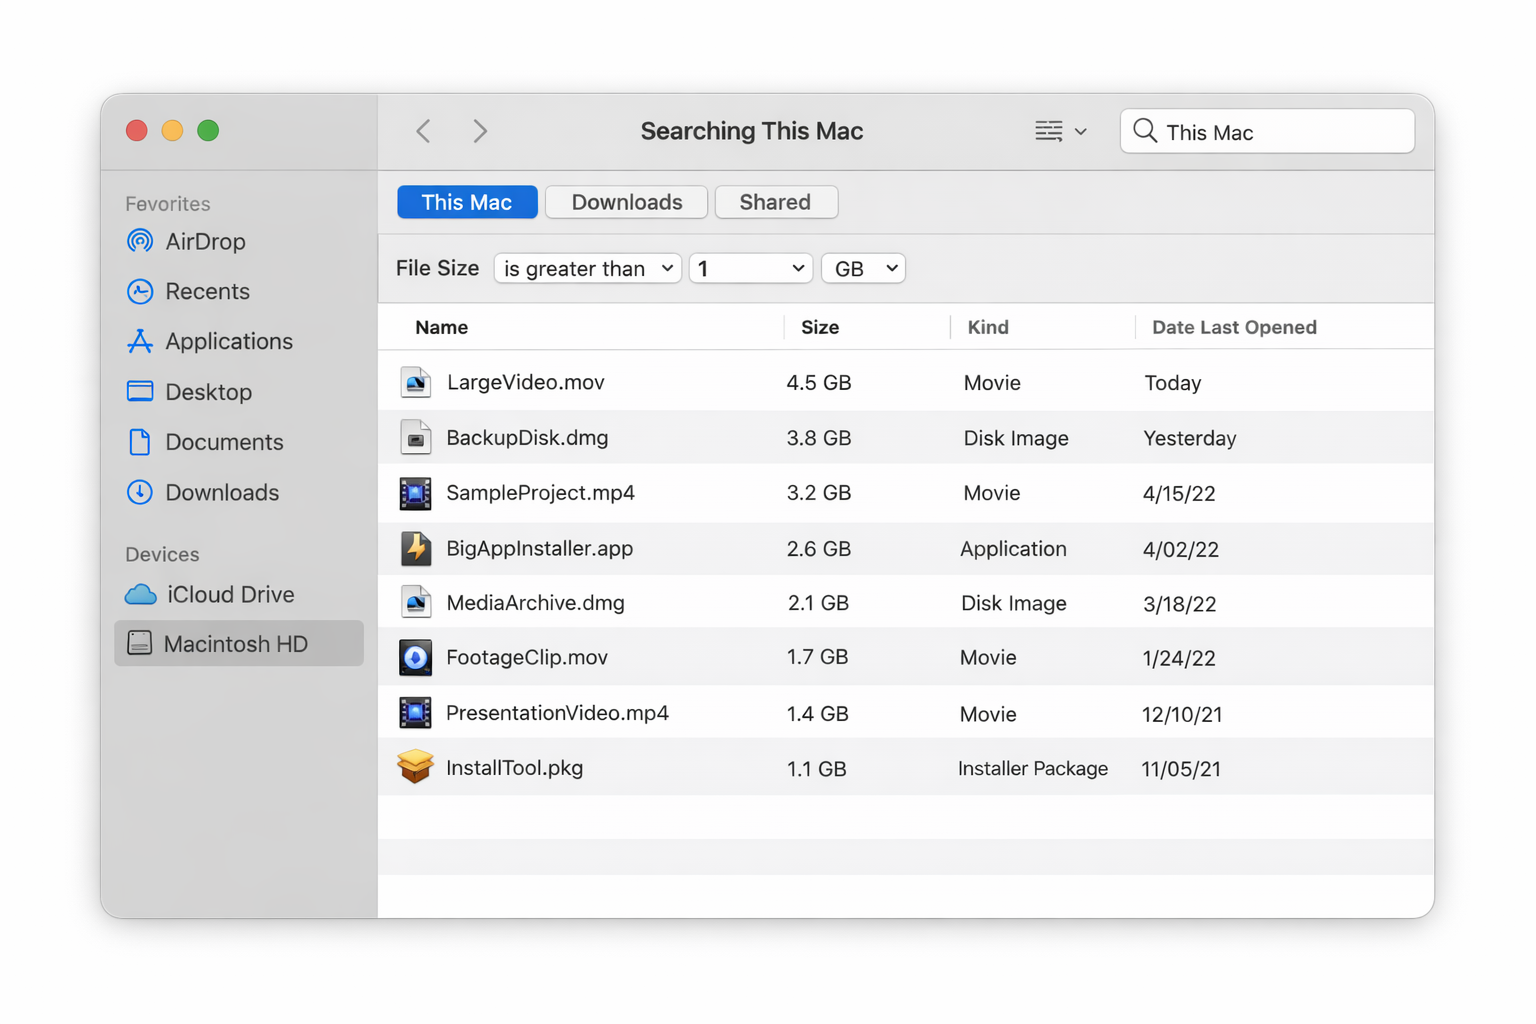Click the AirDrop icon in sidebar

(140, 241)
